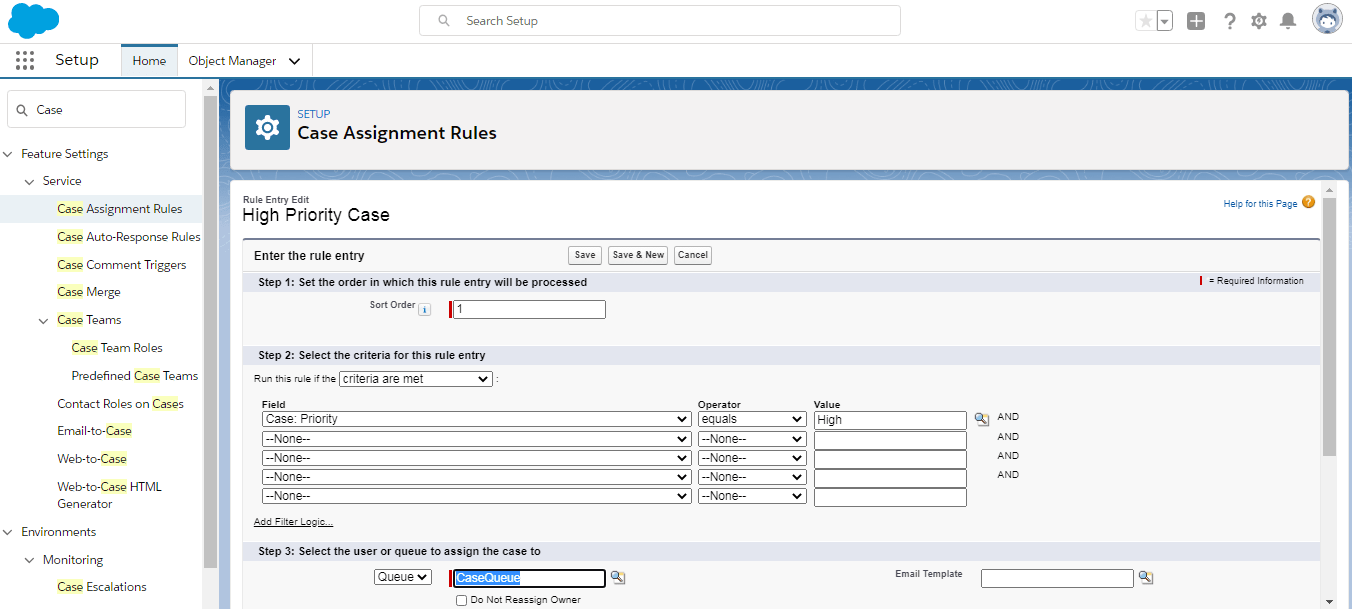Click the Add Filter Logic link
Image resolution: width=1352 pixels, height=609 pixels.
pos(293,522)
